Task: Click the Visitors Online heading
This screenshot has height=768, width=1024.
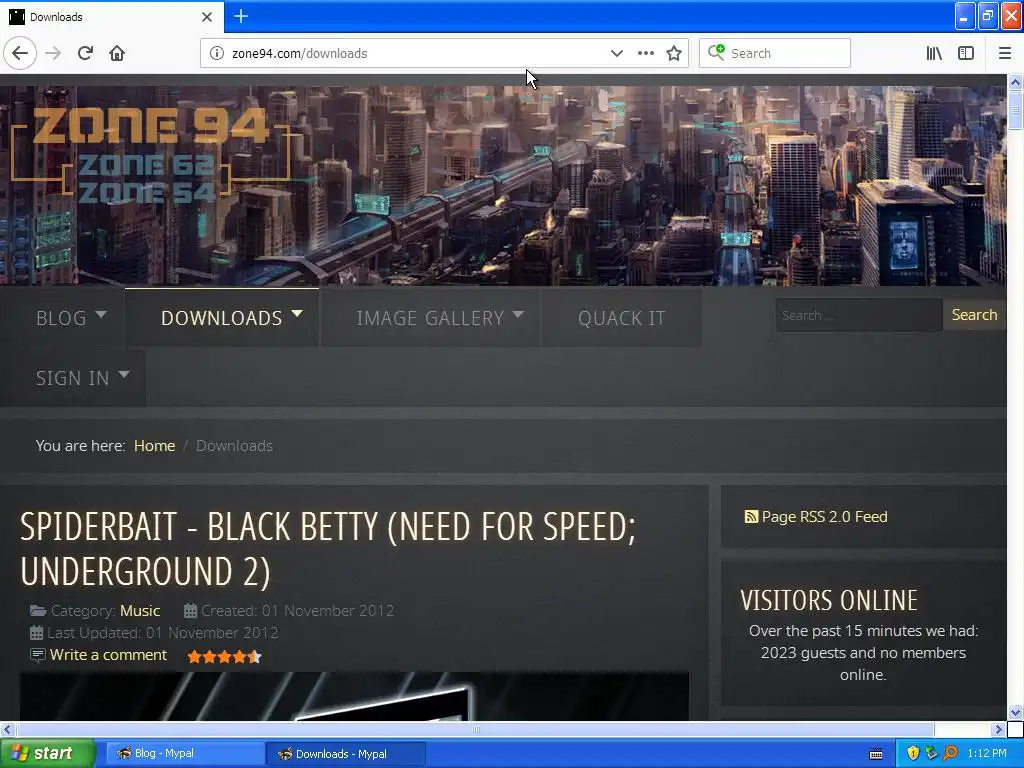Action: (x=829, y=600)
